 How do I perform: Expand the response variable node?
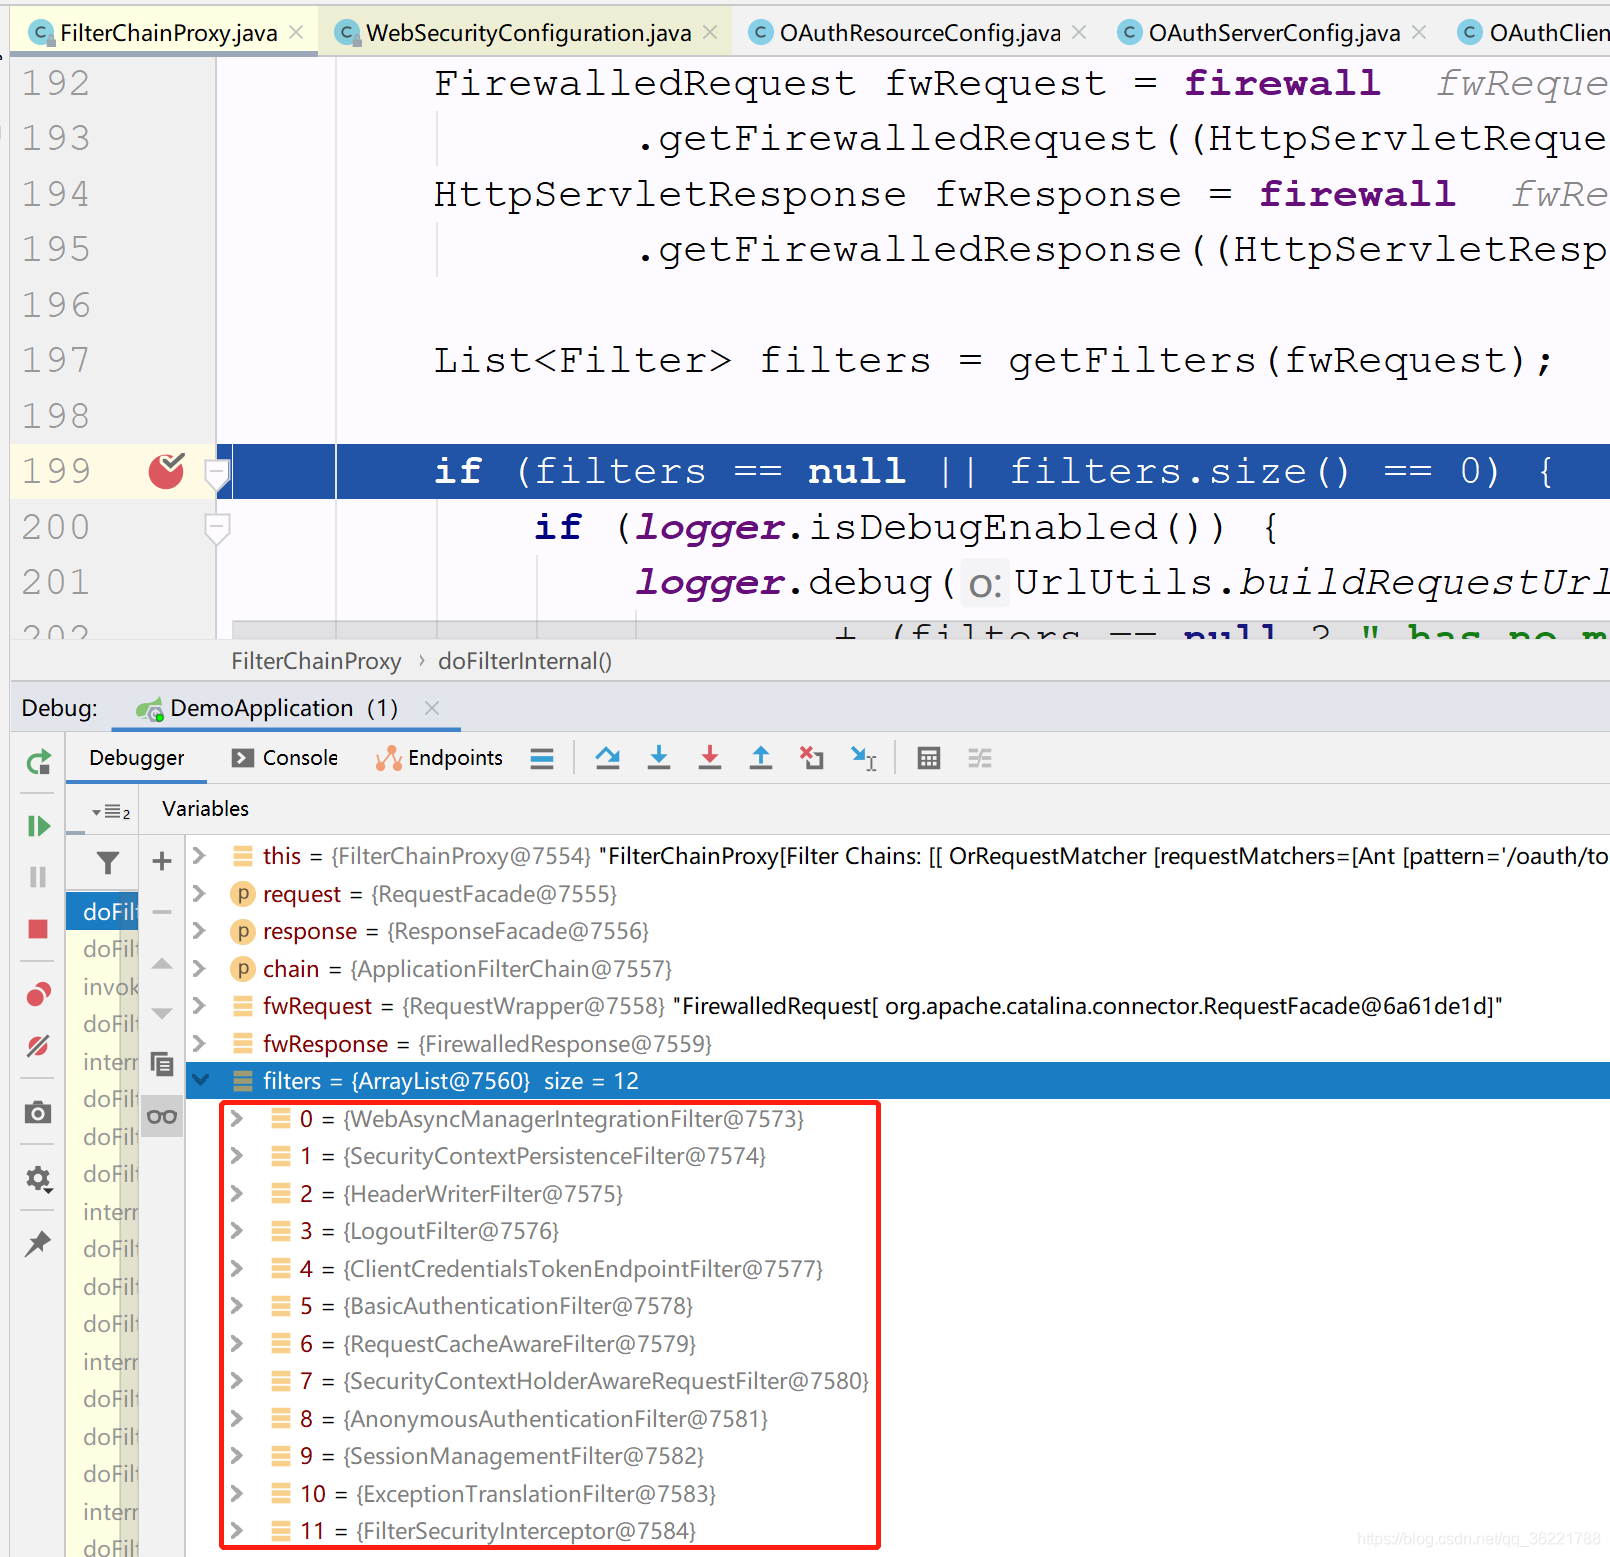click(x=199, y=931)
